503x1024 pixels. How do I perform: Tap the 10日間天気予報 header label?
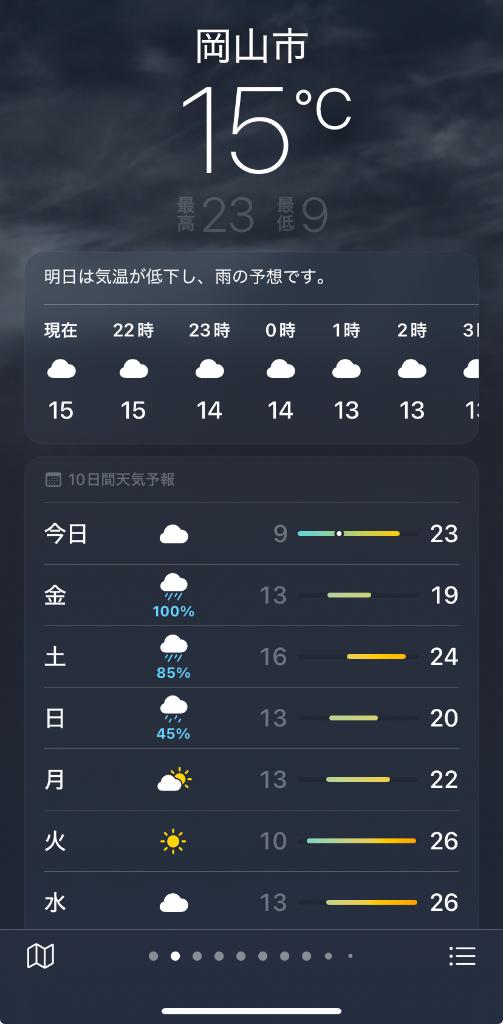[122, 480]
